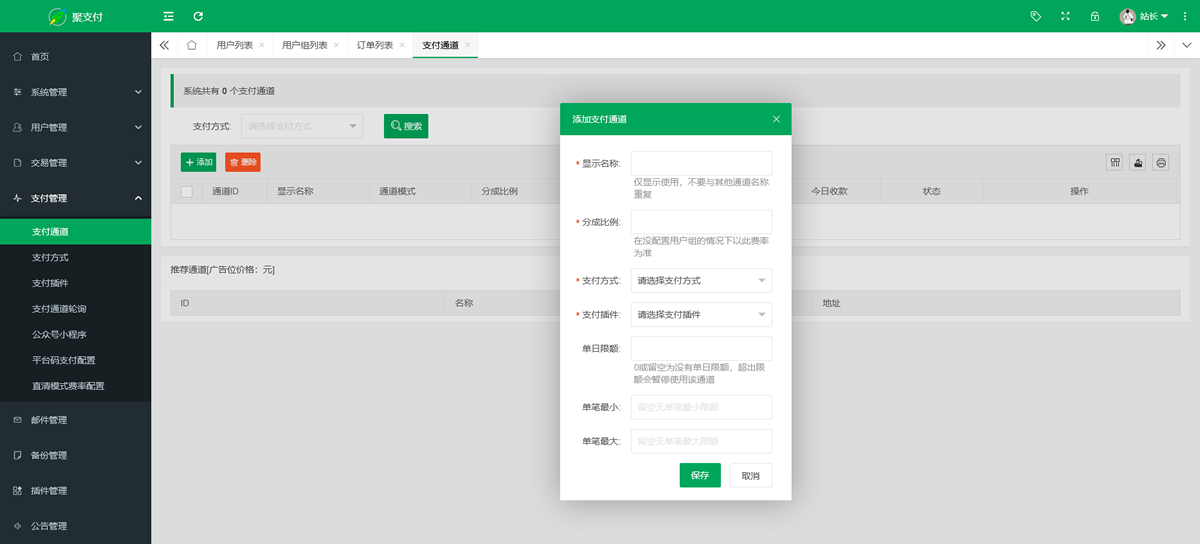Go to 首页 in the sidebar
Screen dimensions: 1200x544
click(x=75, y=57)
